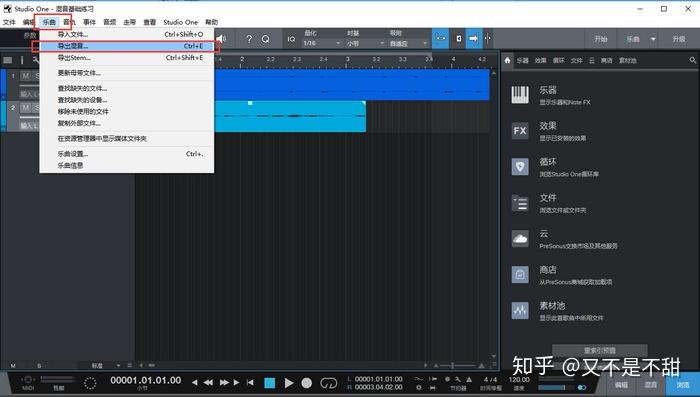Select 导入文件 menu entry

coord(127,34)
